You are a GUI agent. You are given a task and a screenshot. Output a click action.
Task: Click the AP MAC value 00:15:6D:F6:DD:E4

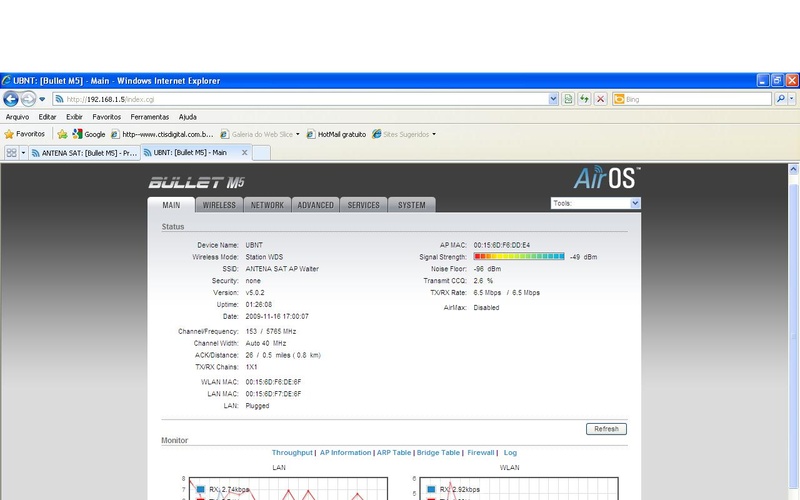coord(502,245)
